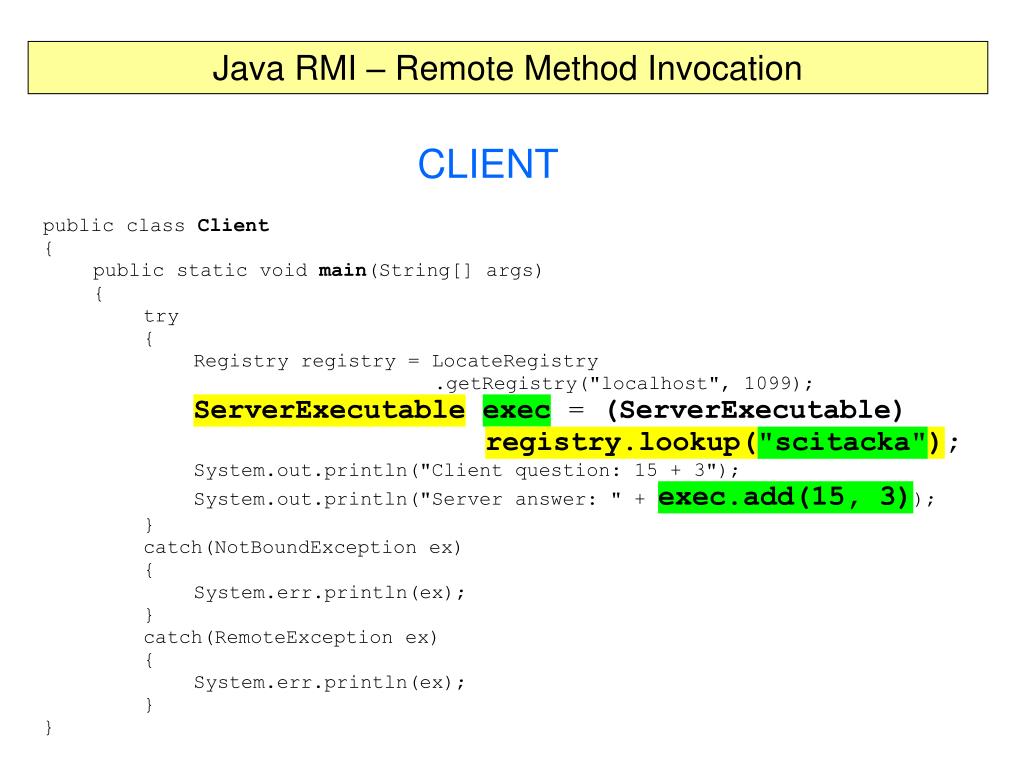Click the Registry registry declaration line
This screenshot has width=1024, height=768.
[x=396, y=361]
